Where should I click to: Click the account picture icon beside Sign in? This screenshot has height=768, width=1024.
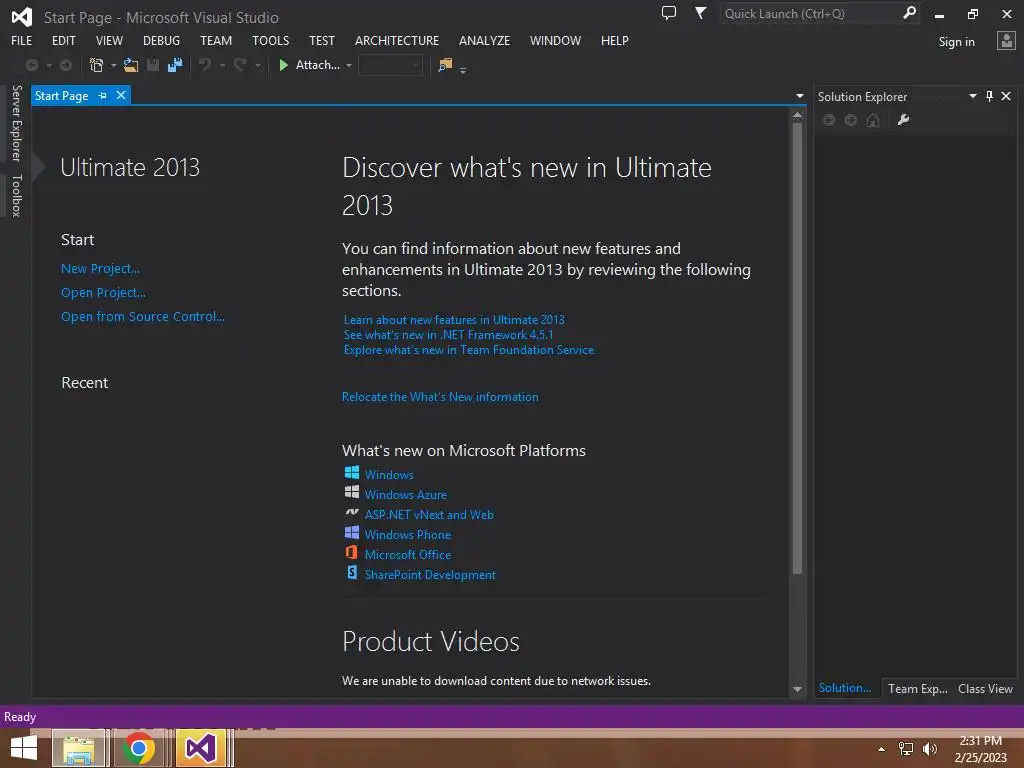pos(1006,41)
